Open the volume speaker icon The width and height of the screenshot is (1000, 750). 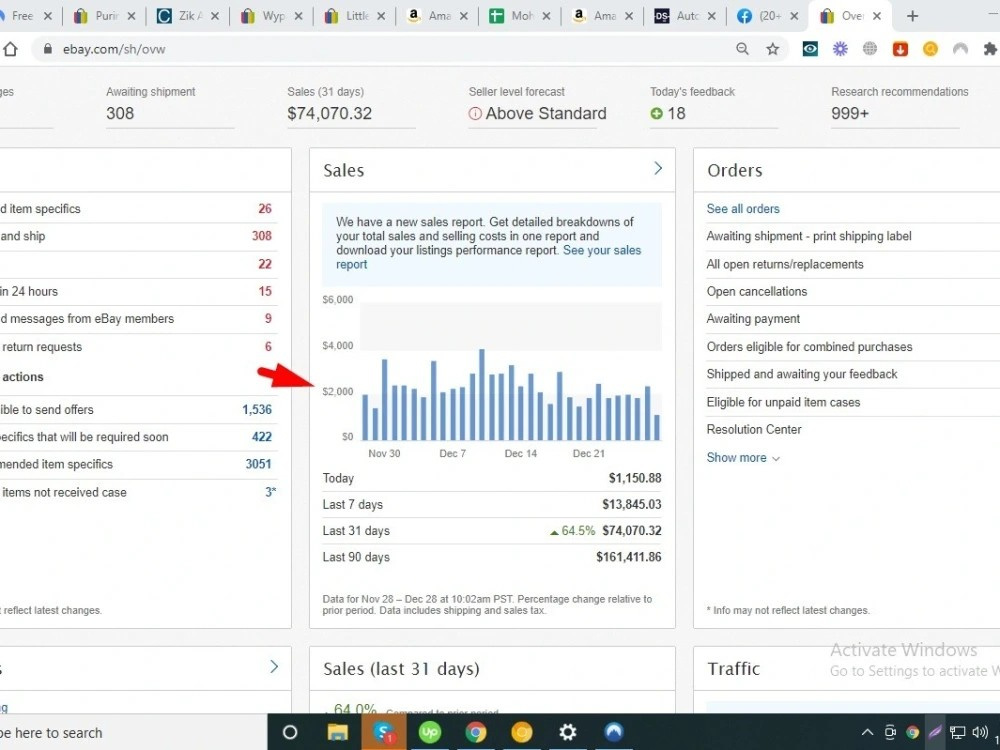click(x=980, y=732)
